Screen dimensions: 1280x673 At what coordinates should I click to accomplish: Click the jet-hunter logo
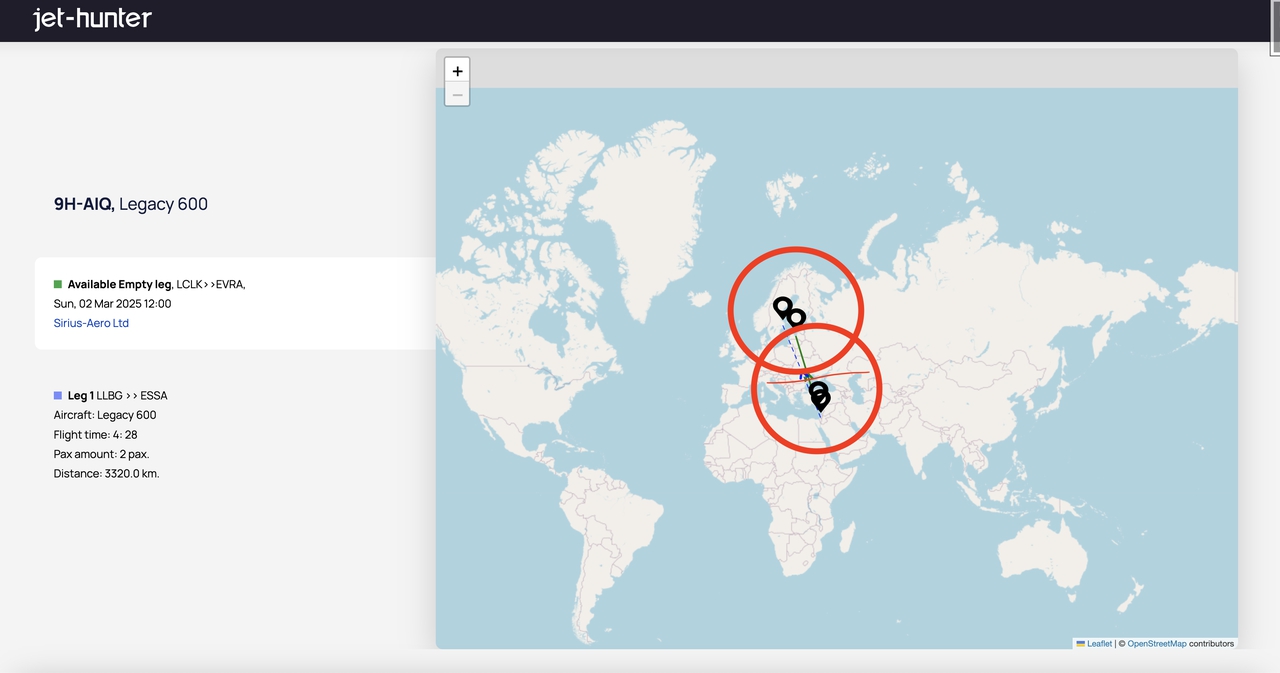(x=92, y=19)
